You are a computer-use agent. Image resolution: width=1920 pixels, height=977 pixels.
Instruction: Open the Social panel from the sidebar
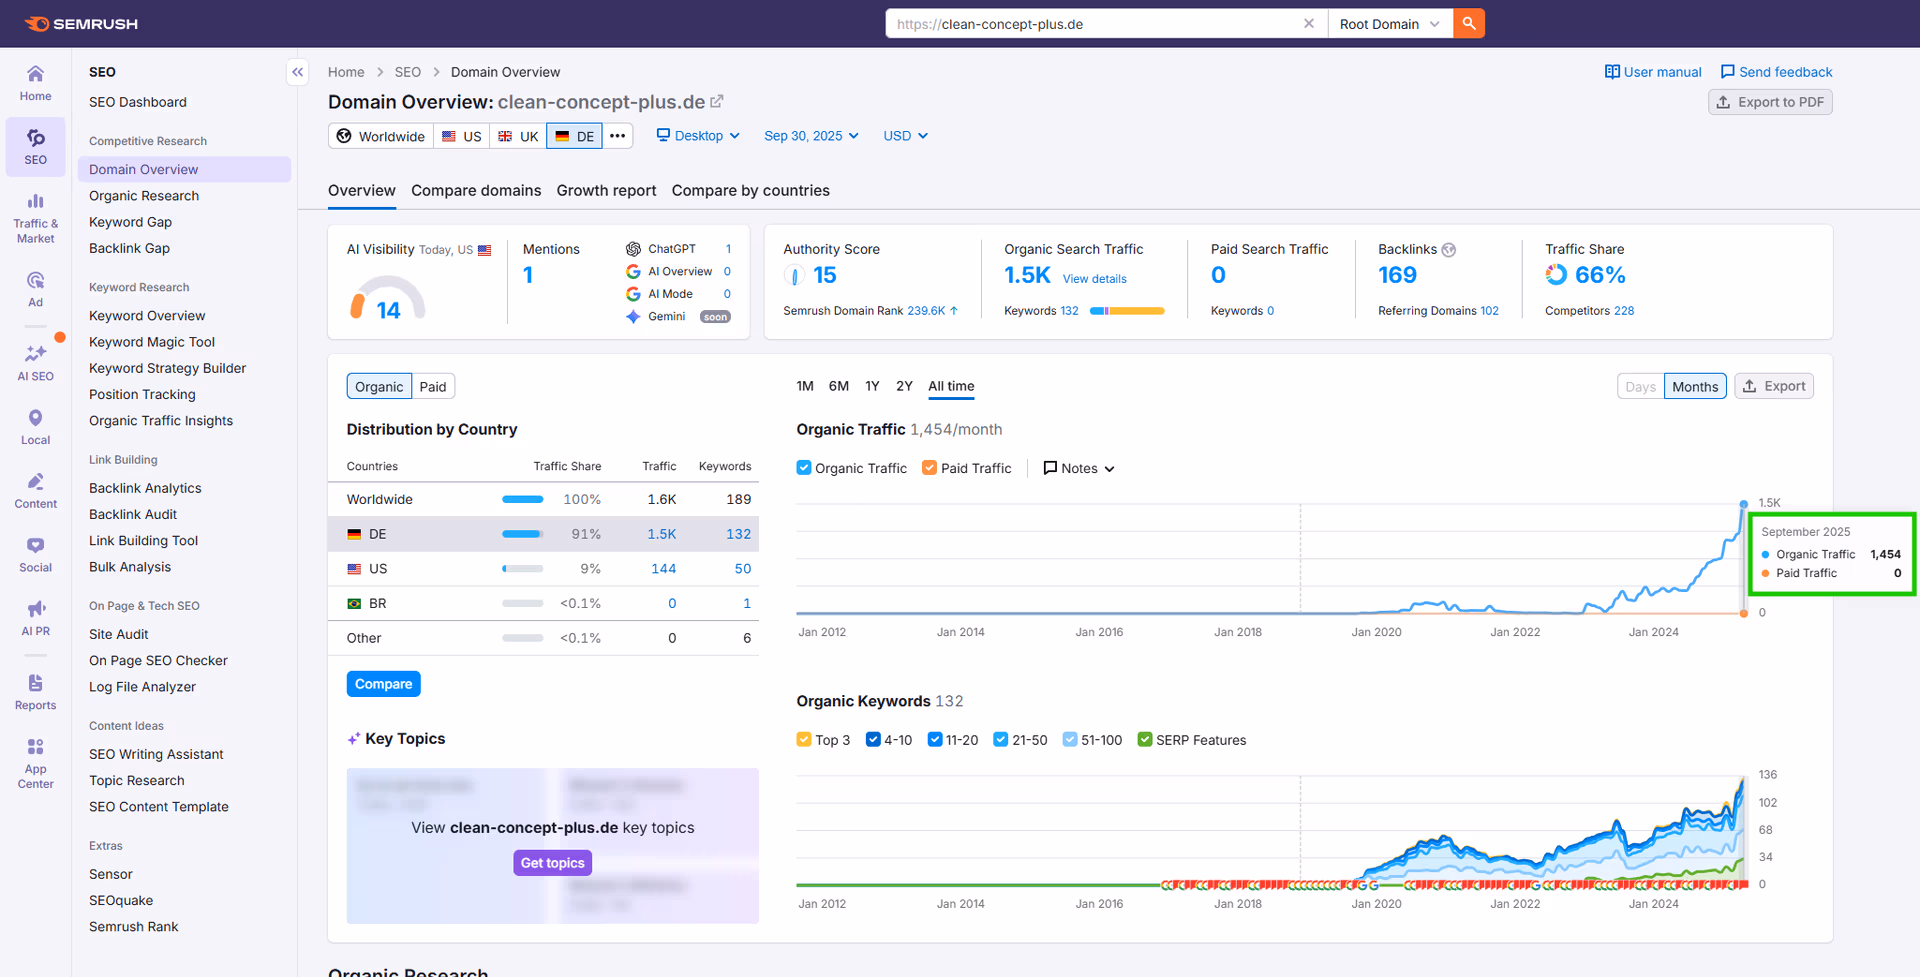(x=35, y=553)
